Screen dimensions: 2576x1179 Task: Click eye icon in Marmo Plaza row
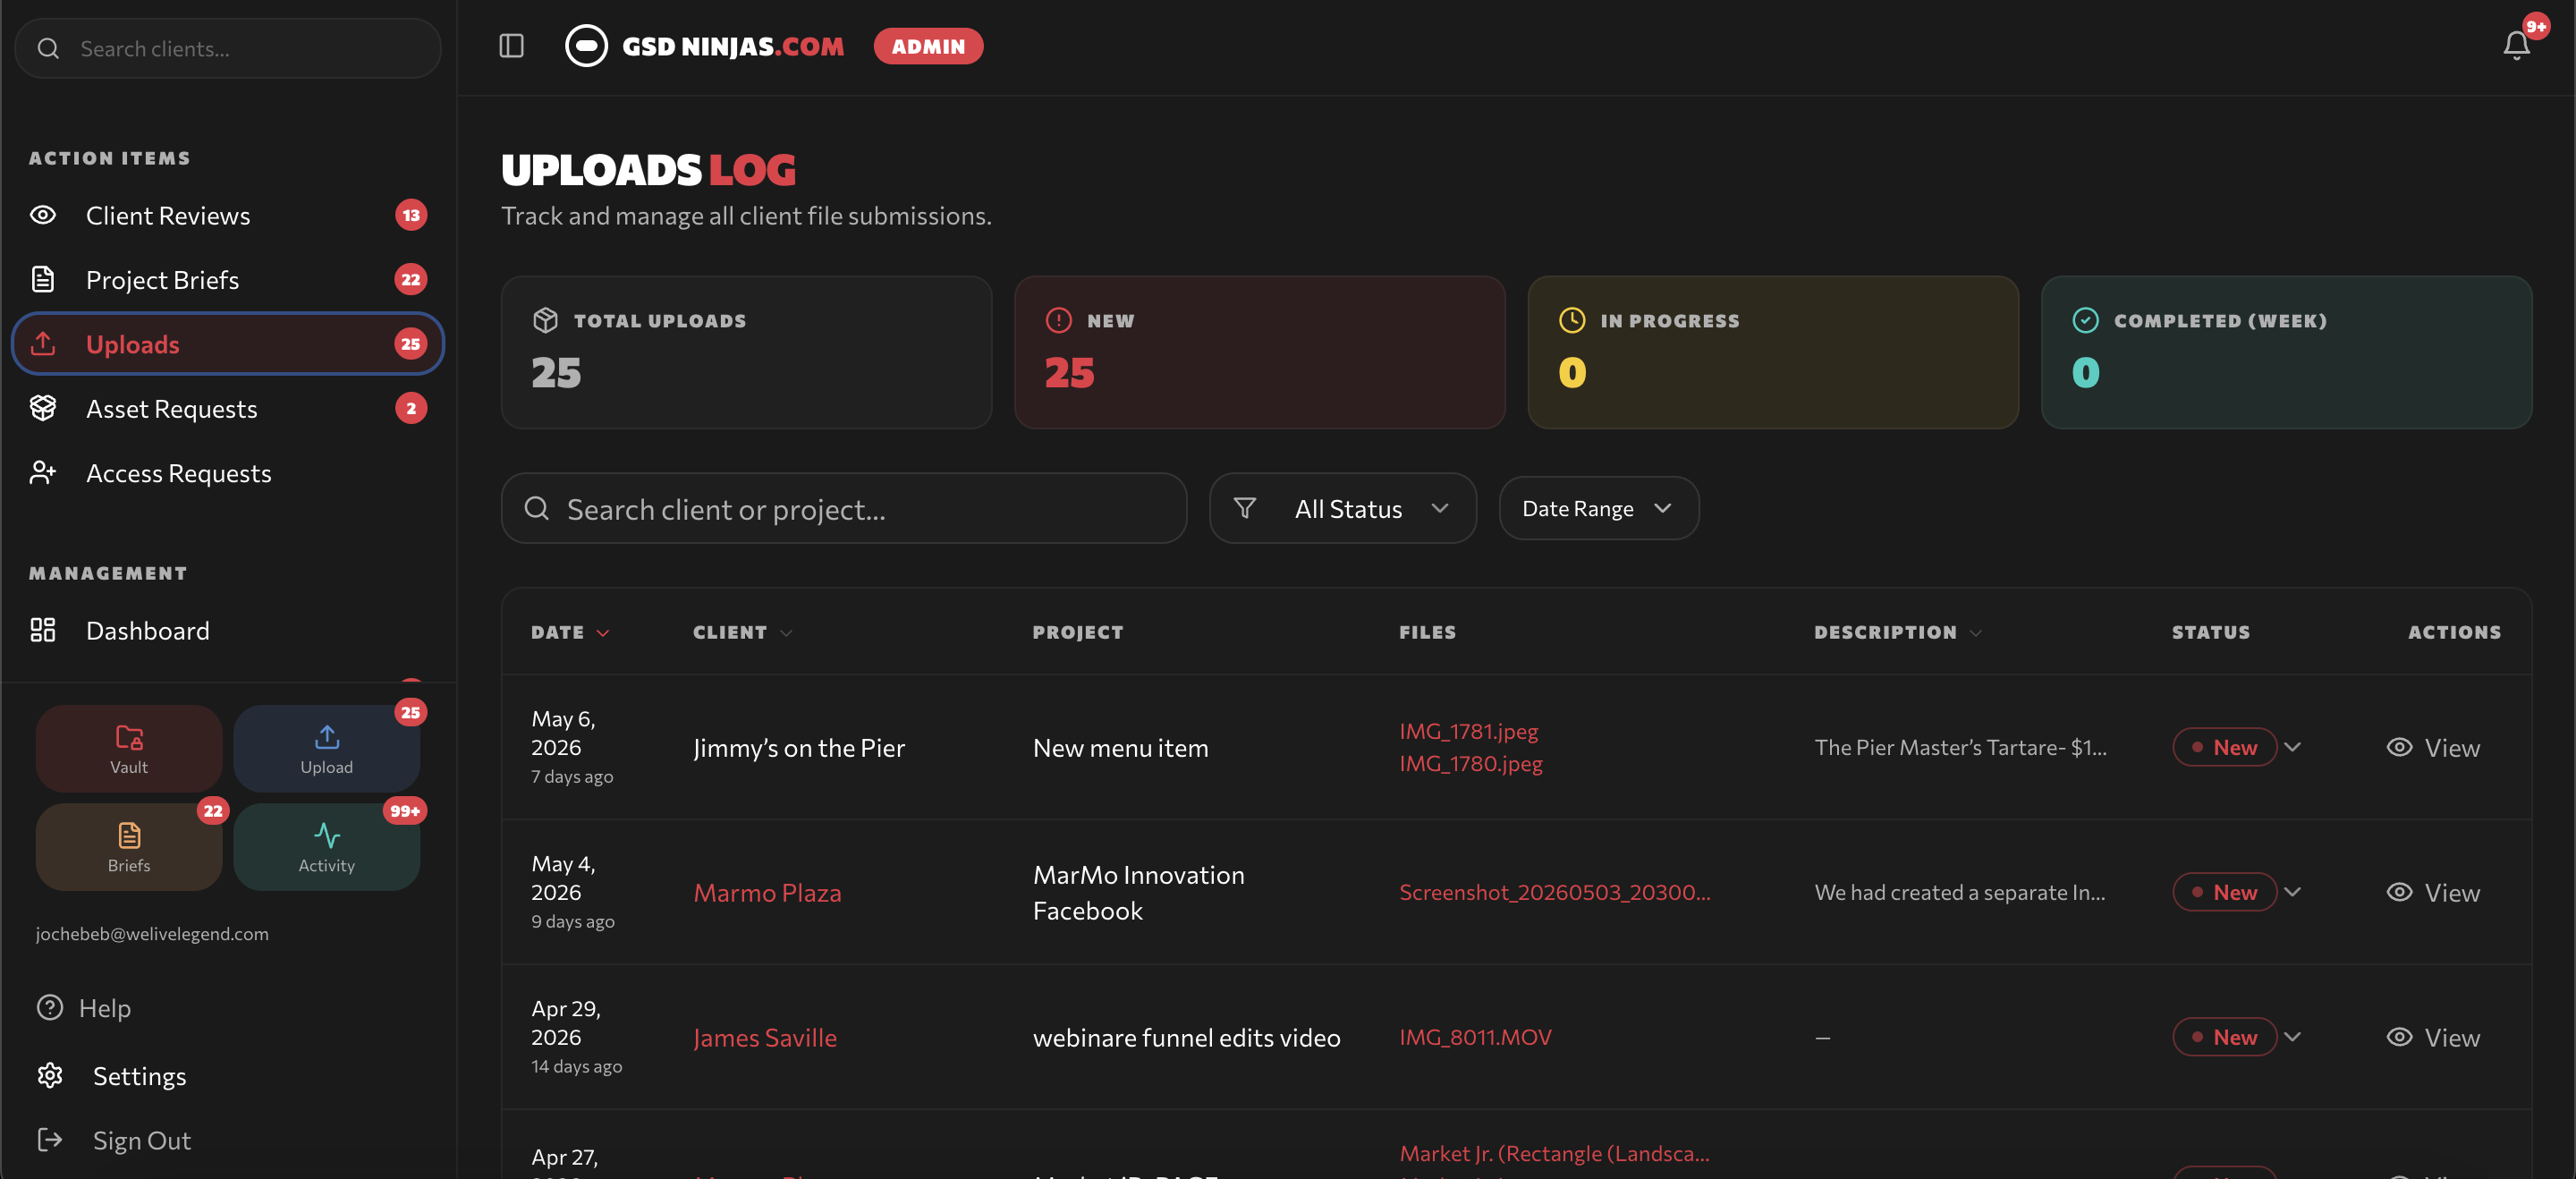pos(2399,892)
